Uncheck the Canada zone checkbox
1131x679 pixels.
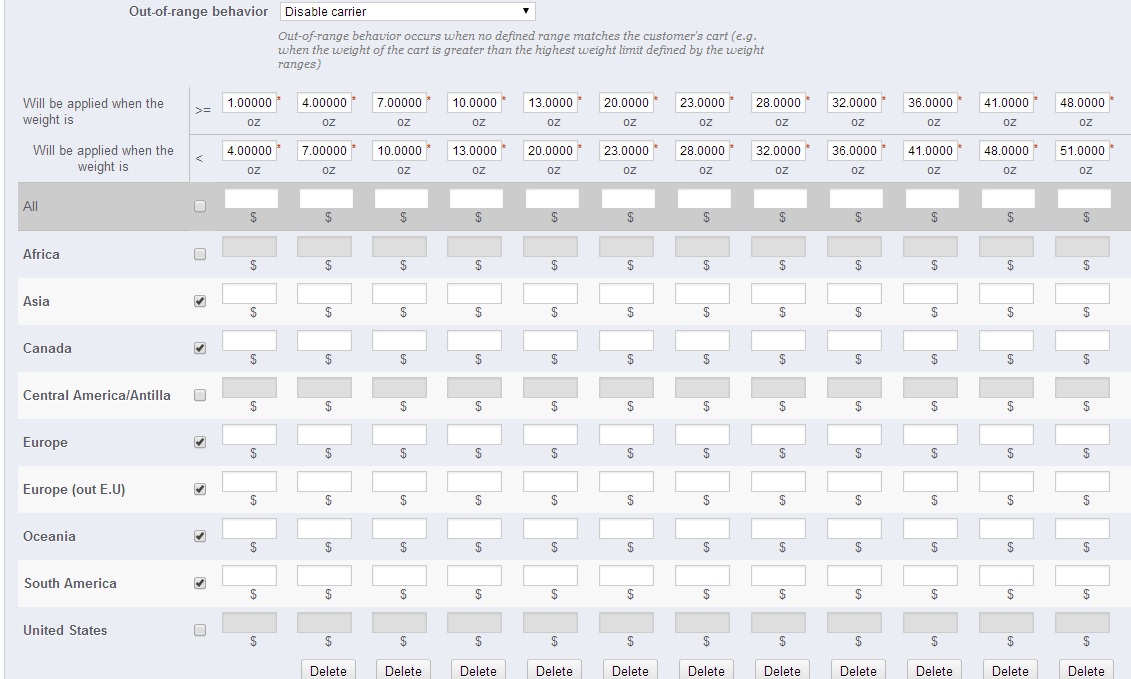pos(200,348)
